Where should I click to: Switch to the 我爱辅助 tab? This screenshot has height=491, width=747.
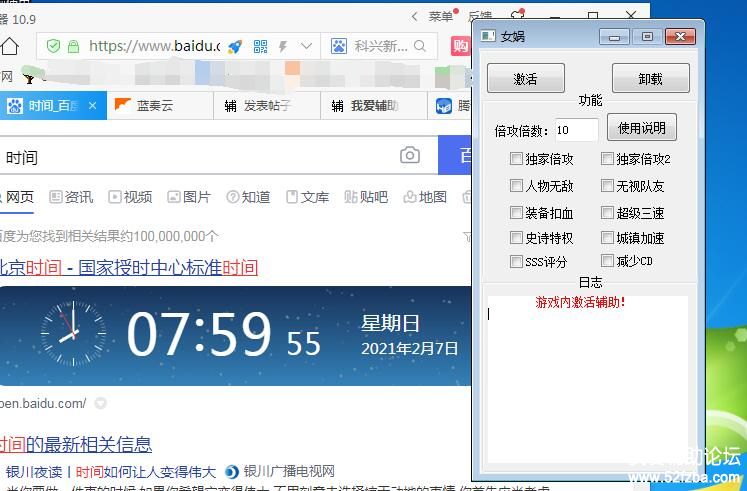click(374, 105)
